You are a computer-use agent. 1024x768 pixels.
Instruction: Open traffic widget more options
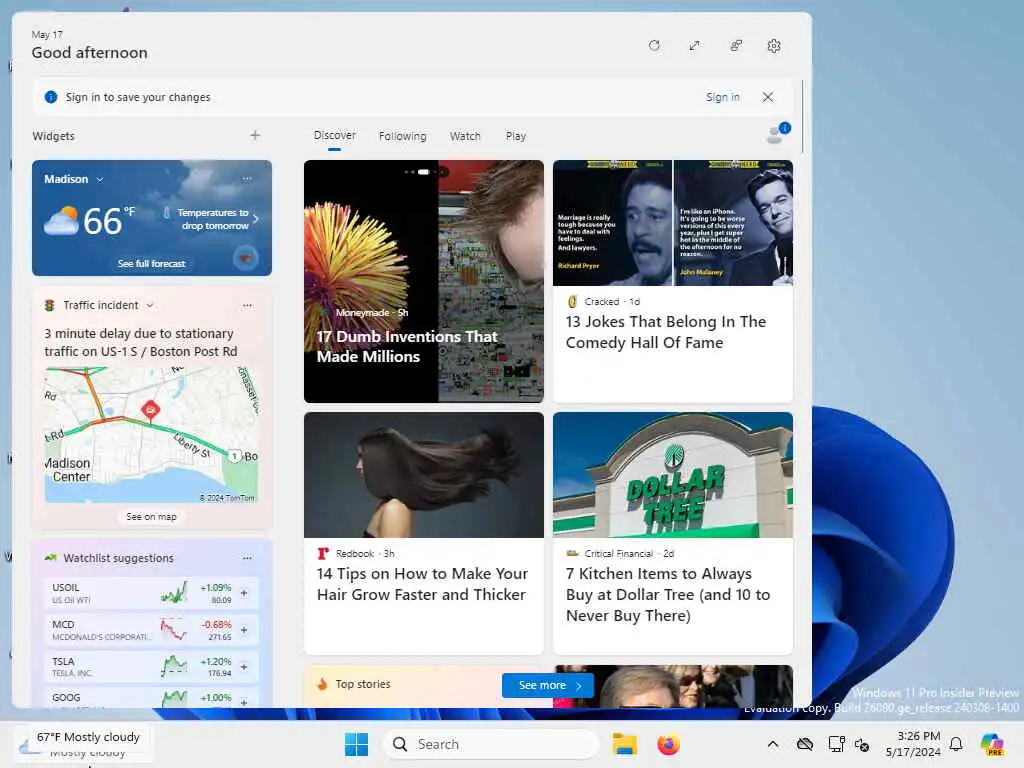(x=247, y=305)
